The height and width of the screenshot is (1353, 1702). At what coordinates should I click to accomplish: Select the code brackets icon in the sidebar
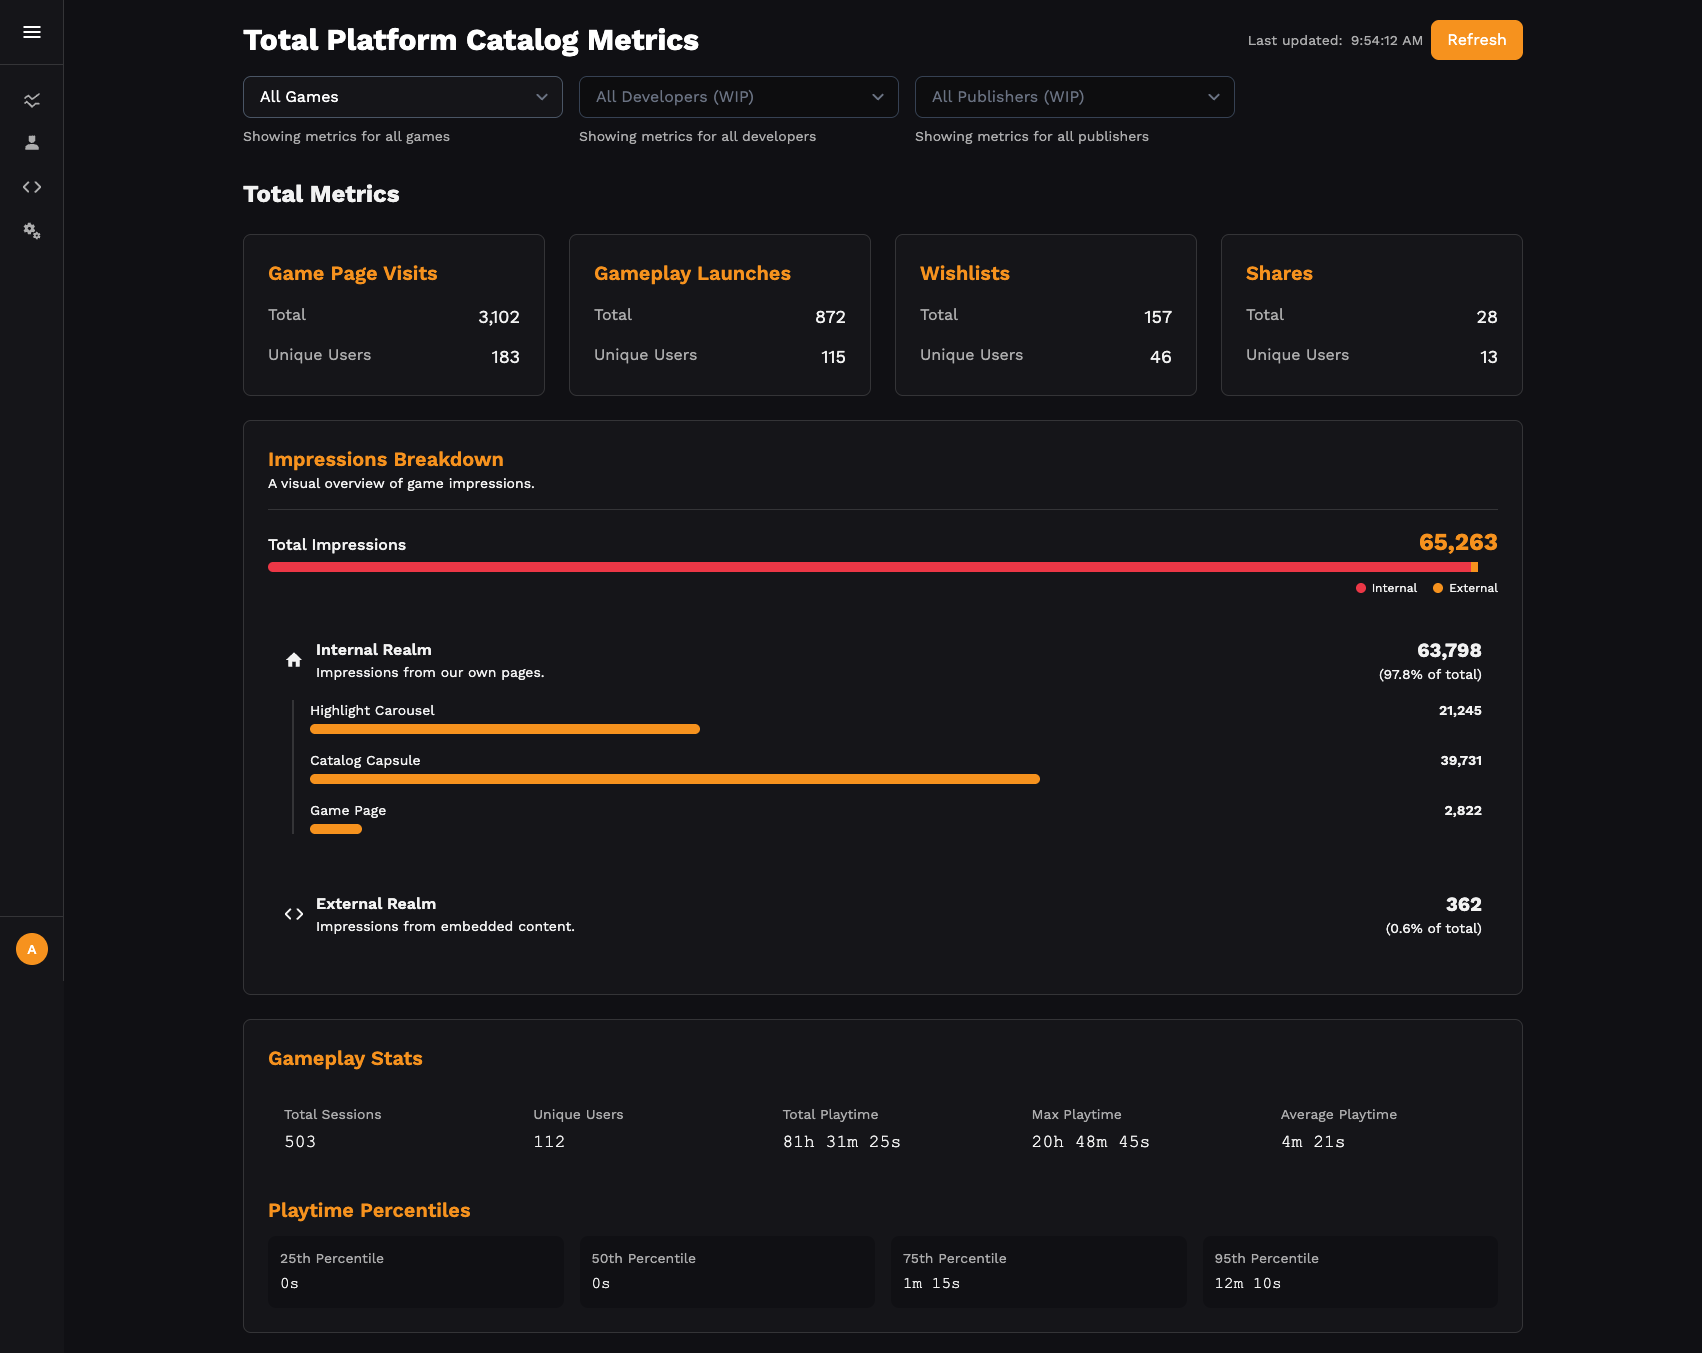tap(32, 187)
